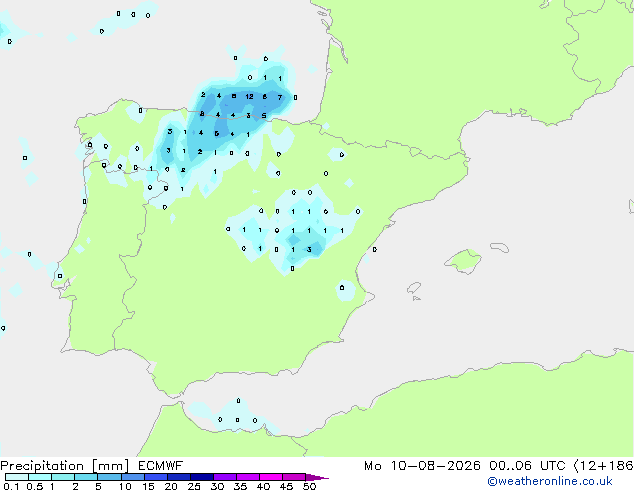
Task: Select the 2–5 mm legend color swatch
Action: (86, 477)
